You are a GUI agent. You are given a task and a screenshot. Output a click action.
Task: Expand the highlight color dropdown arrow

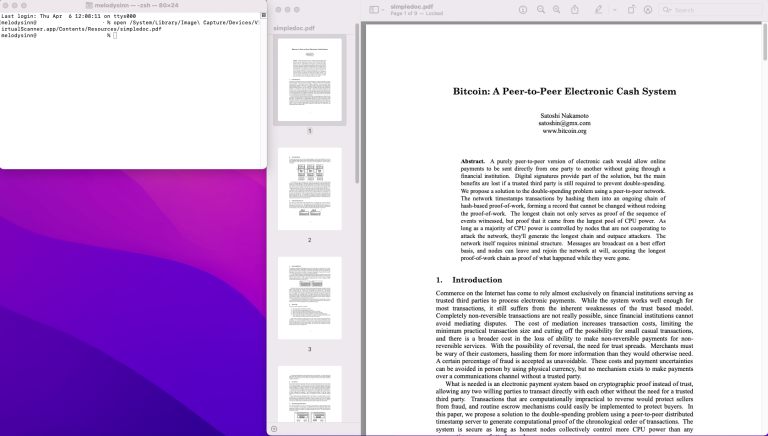click(x=614, y=10)
